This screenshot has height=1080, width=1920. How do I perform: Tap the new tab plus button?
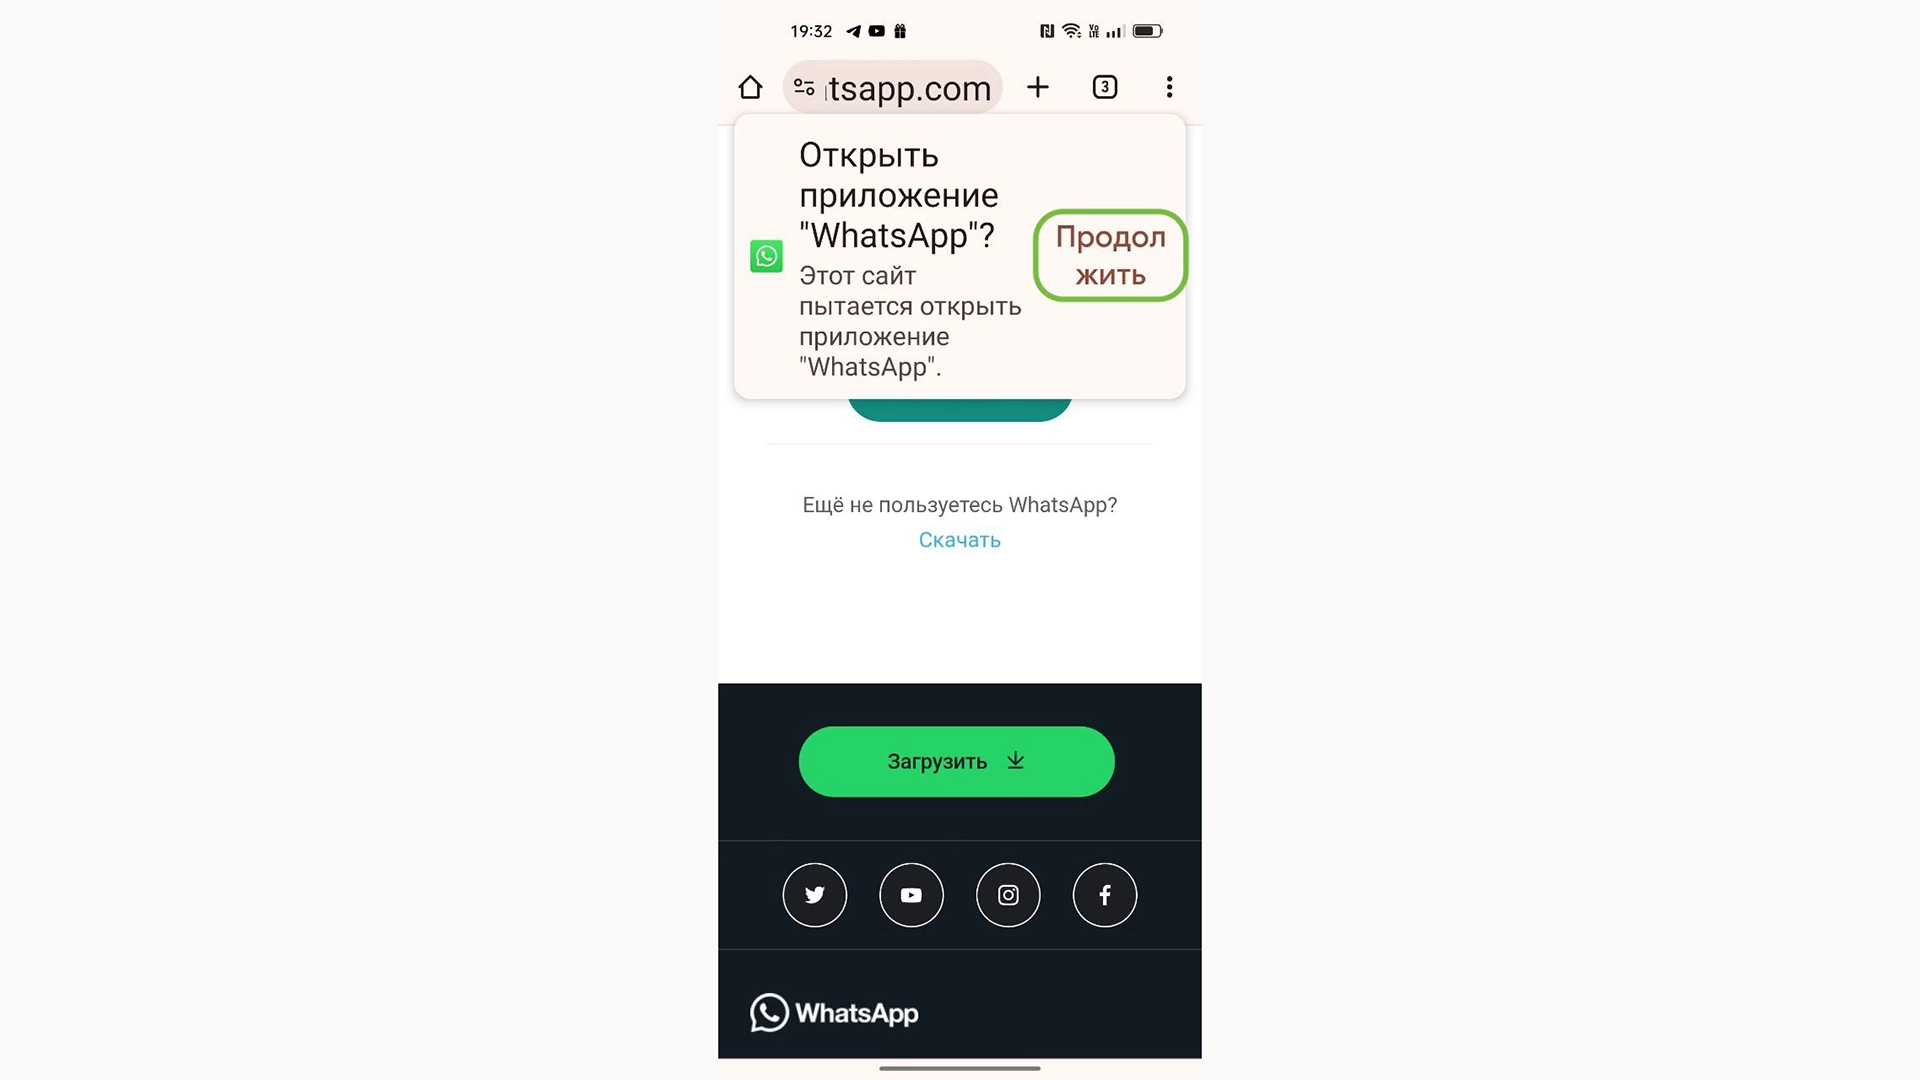[1038, 86]
